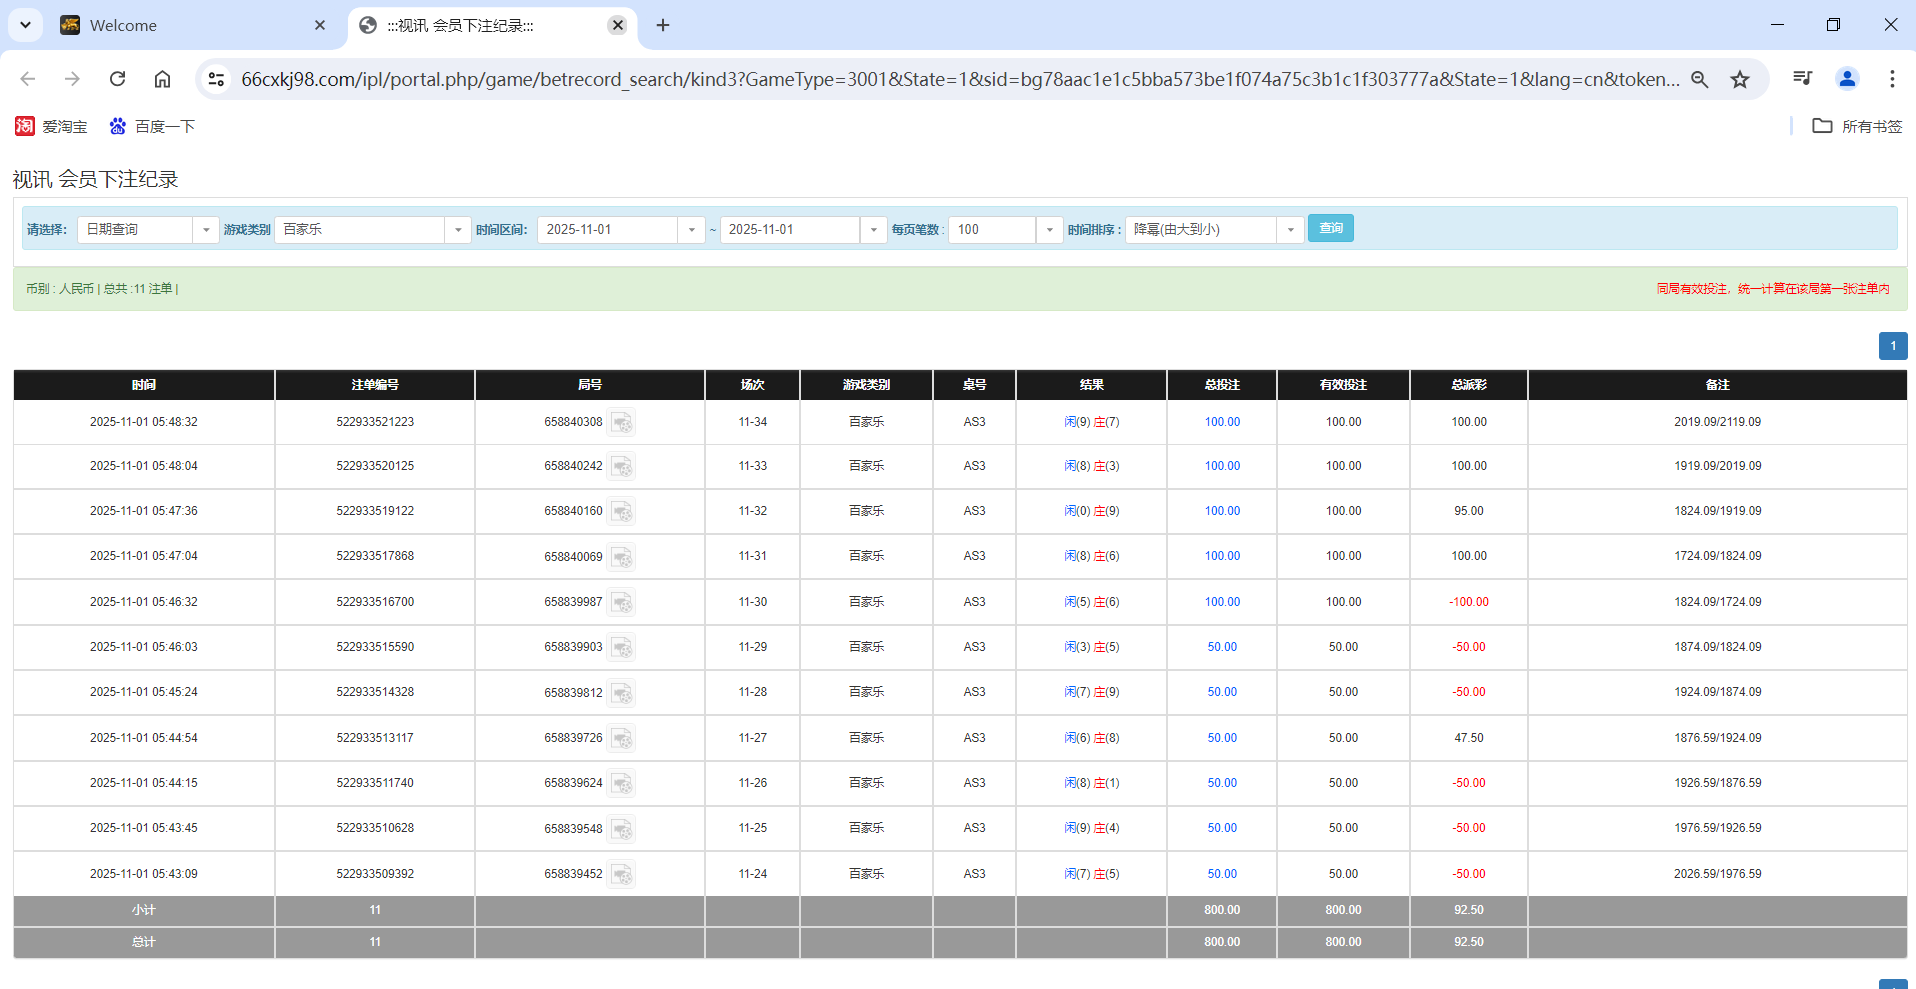Bookmark this page with the star icon
This screenshot has width=1916, height=989.
(x=1740, y=79)
